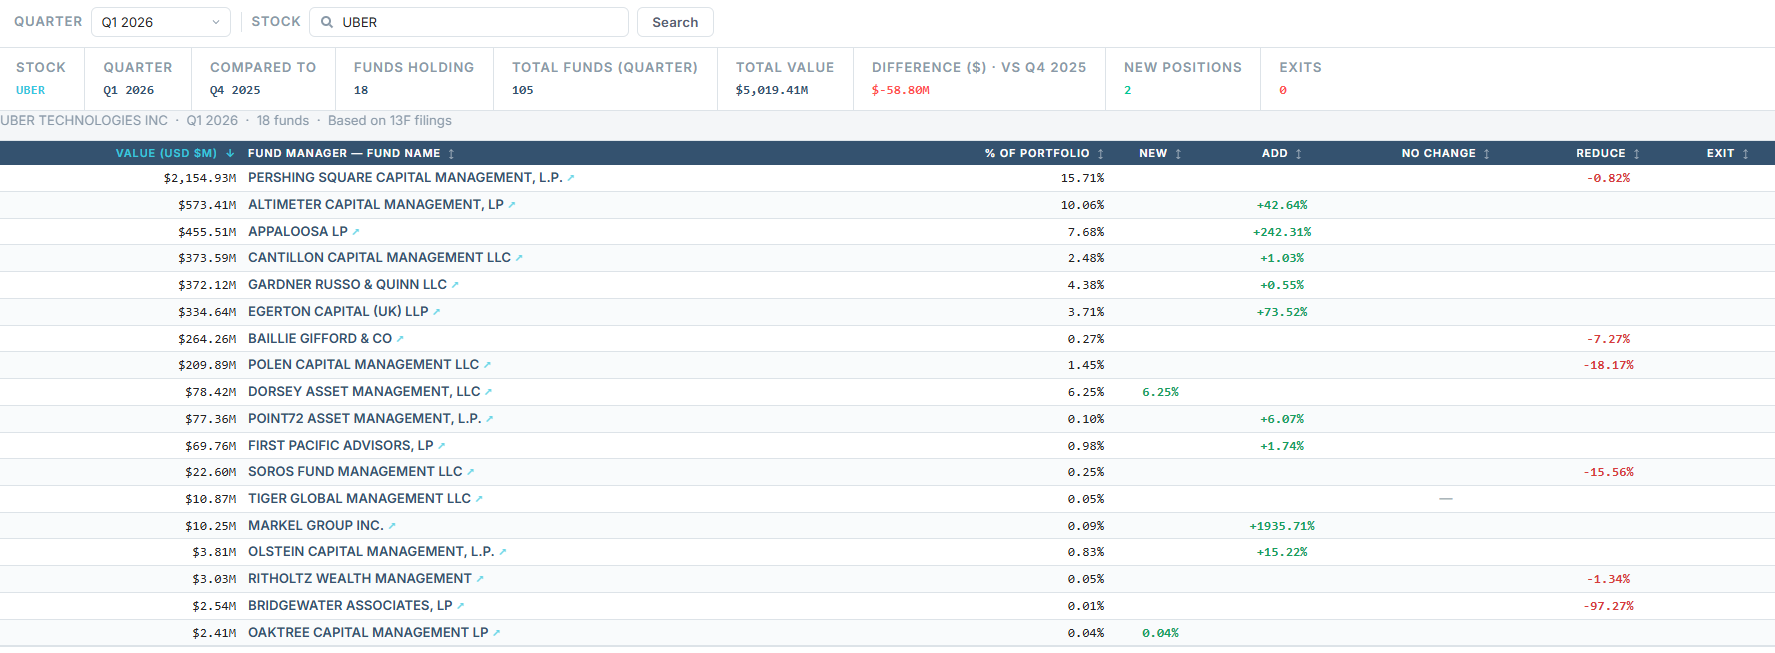Viewport: 1775px width, 653px height.
Task: Open external link icon for Soros Fund Management
Action: point(470,472)
